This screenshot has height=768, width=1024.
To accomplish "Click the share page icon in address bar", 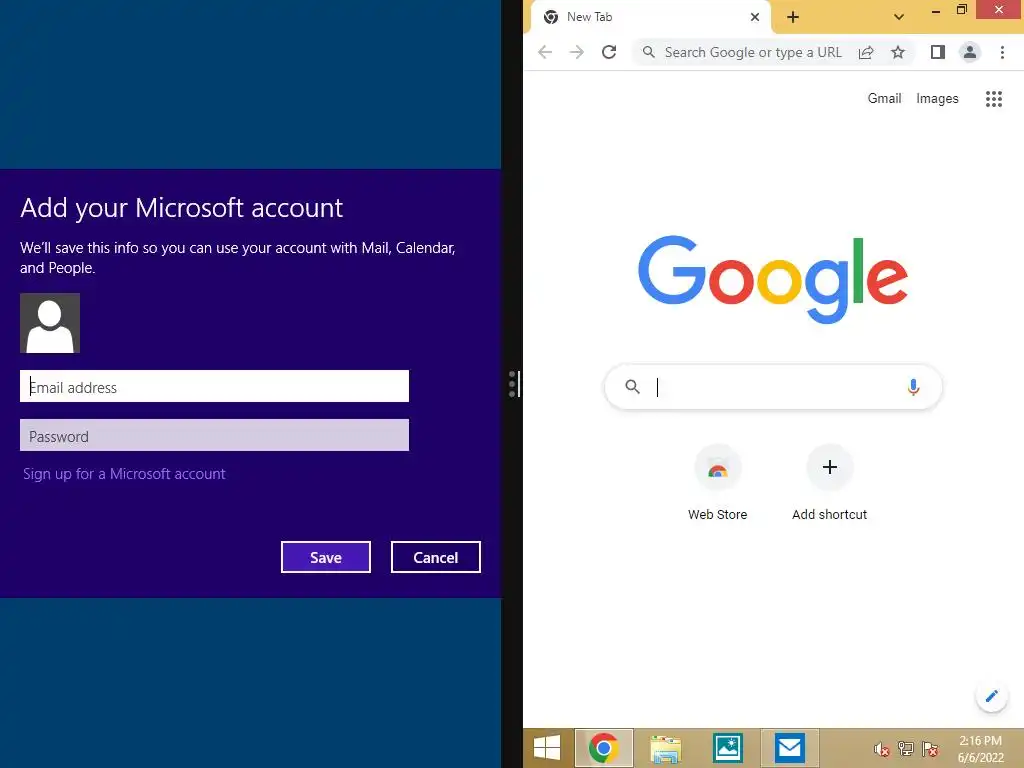I will 866,52.
